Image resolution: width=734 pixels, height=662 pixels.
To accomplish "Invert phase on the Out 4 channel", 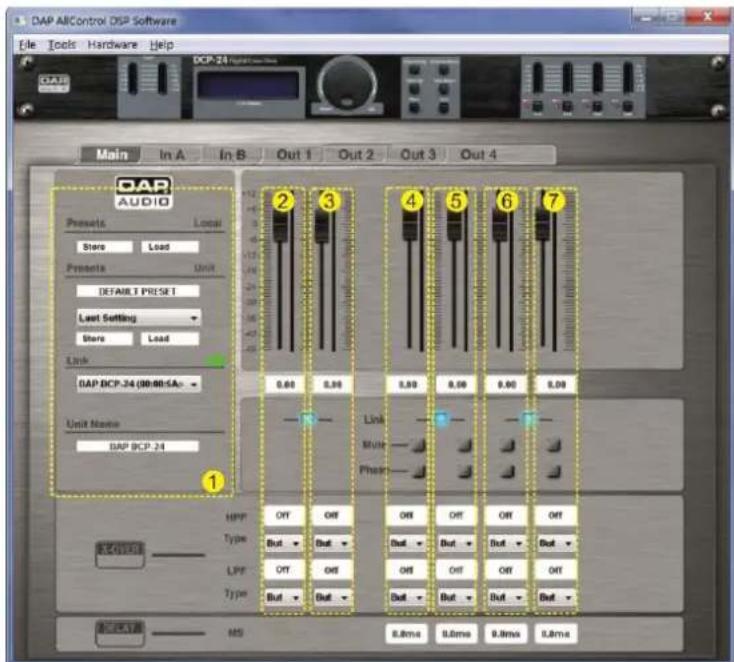I will click(x=554, y=471).
